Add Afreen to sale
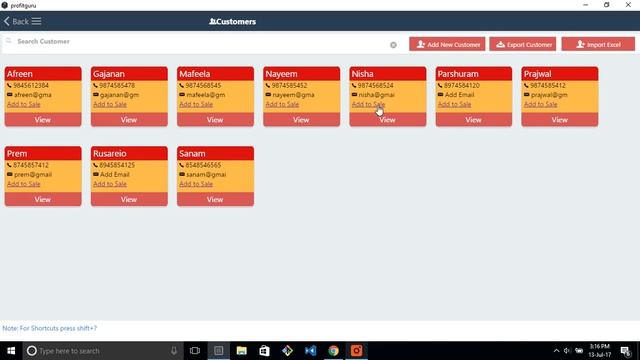640x360 pixels. (24, 104)
